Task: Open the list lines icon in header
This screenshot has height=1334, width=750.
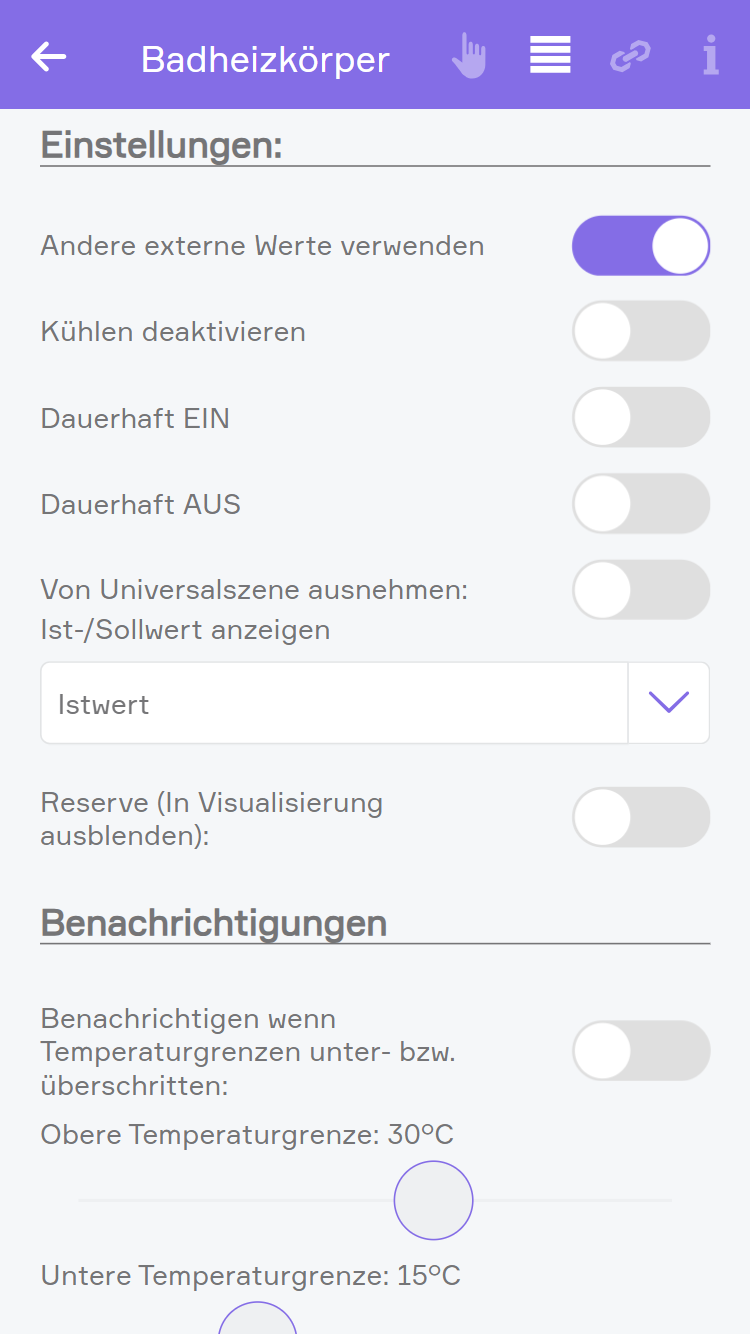Action: click(x=550, y=55)
